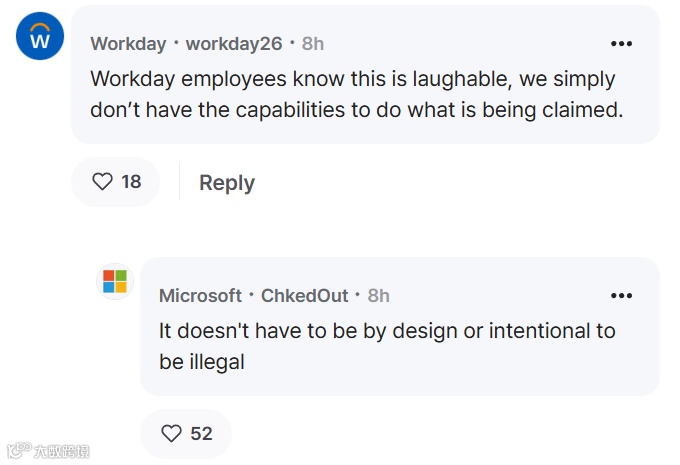
Task: Click the heart icon under ChkedOut's reply
Action: coord(172,433)
